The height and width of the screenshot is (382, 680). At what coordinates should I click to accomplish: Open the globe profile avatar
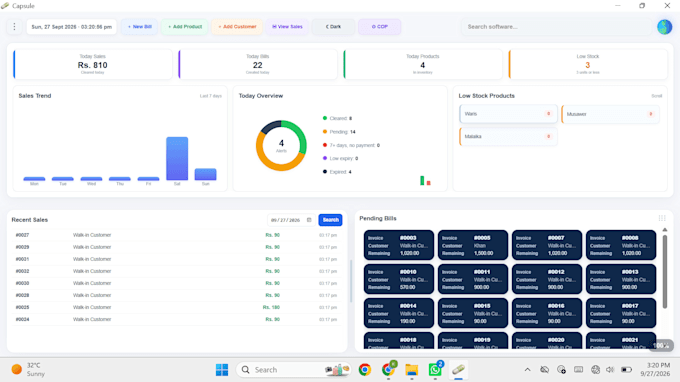pyautogui.click(x=664, y=27)
